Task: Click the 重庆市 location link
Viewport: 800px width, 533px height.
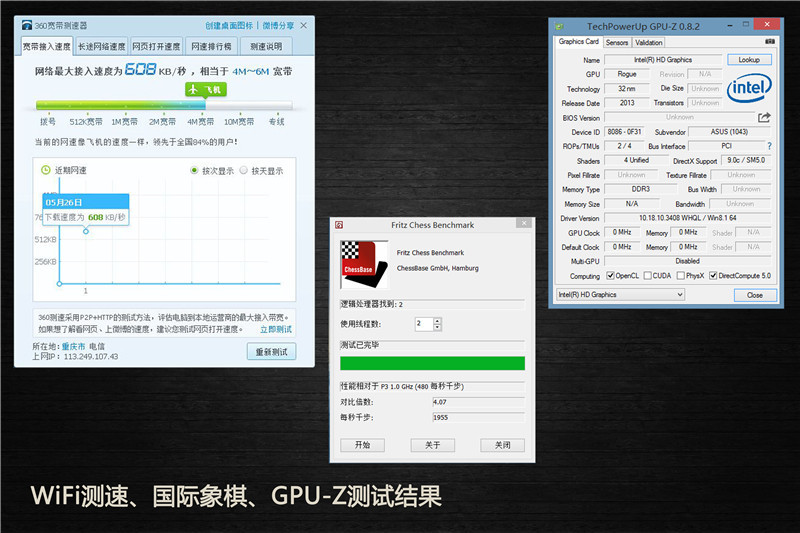Action: [x=73, y=346]
